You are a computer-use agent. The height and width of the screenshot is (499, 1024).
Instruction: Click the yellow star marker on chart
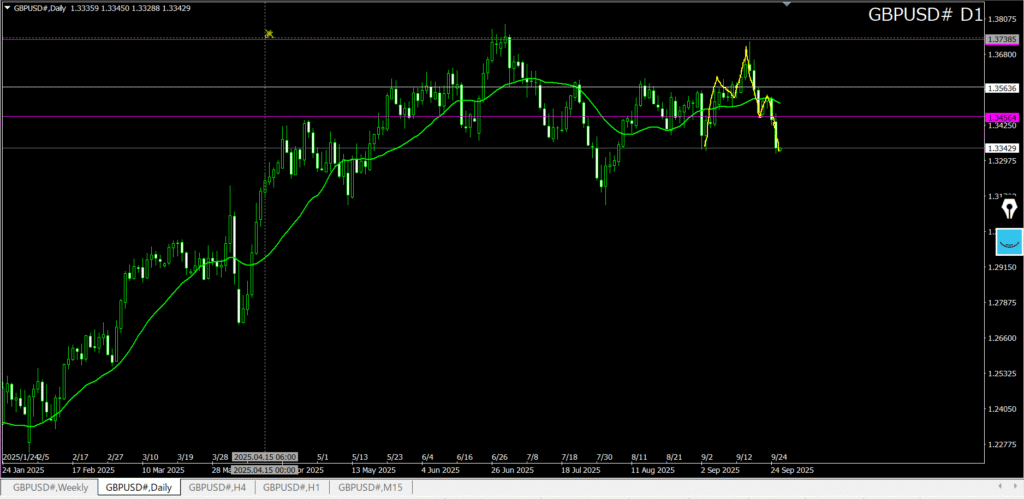[269, 34]
